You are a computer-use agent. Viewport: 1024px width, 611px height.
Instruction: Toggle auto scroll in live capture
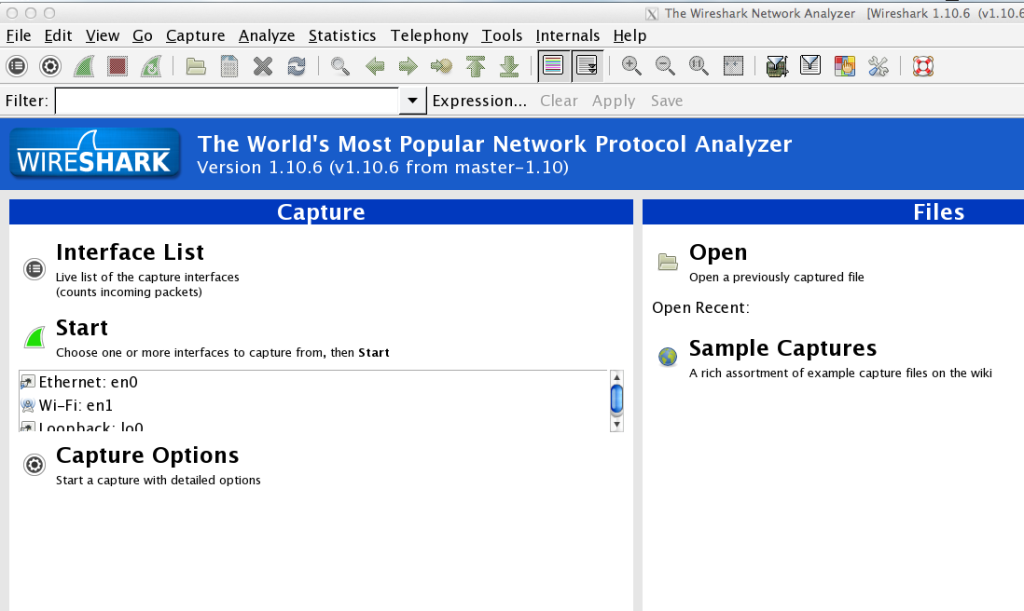coord(586,67)
